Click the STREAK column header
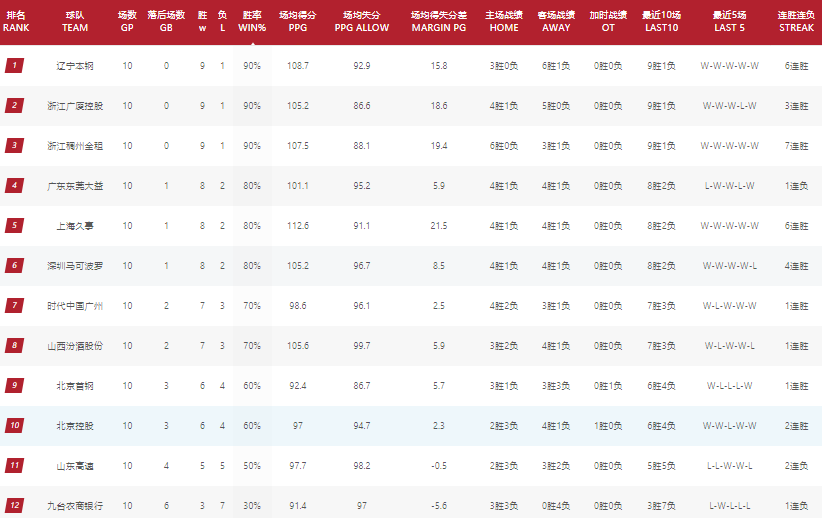The image size is (822, 518). [796, 21]
